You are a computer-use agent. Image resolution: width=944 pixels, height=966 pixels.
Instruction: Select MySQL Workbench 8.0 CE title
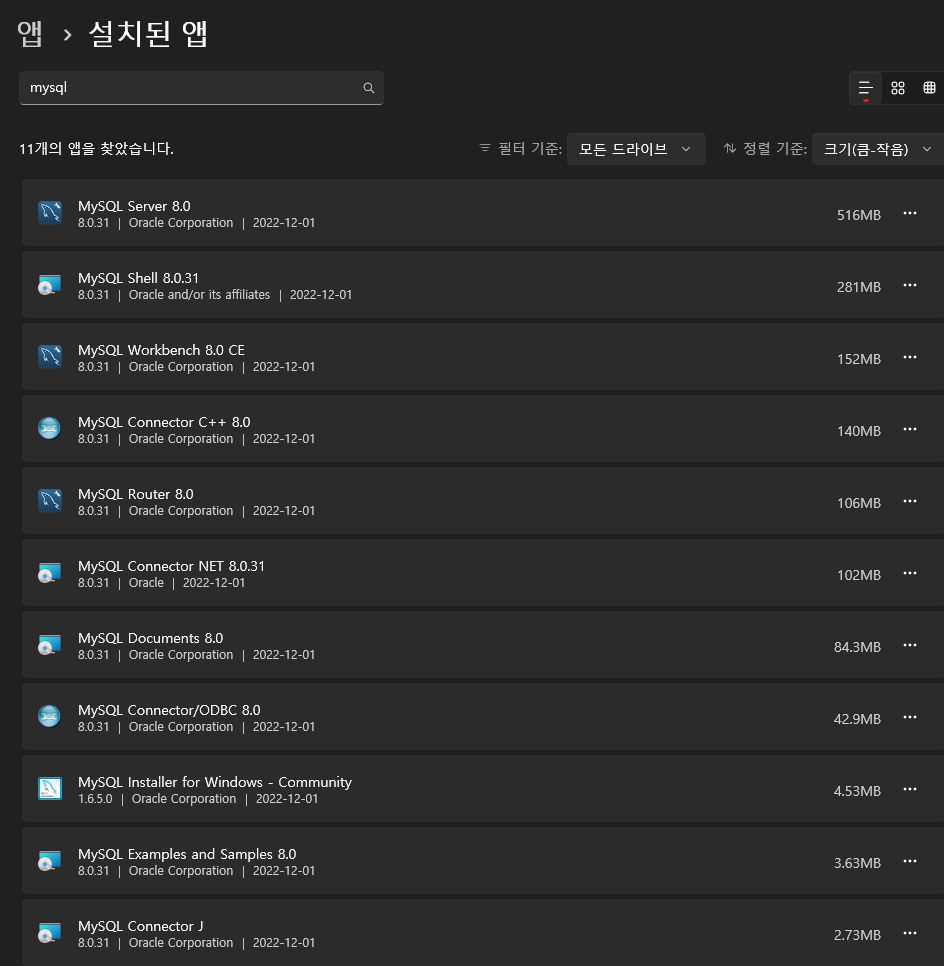point(161,350)
